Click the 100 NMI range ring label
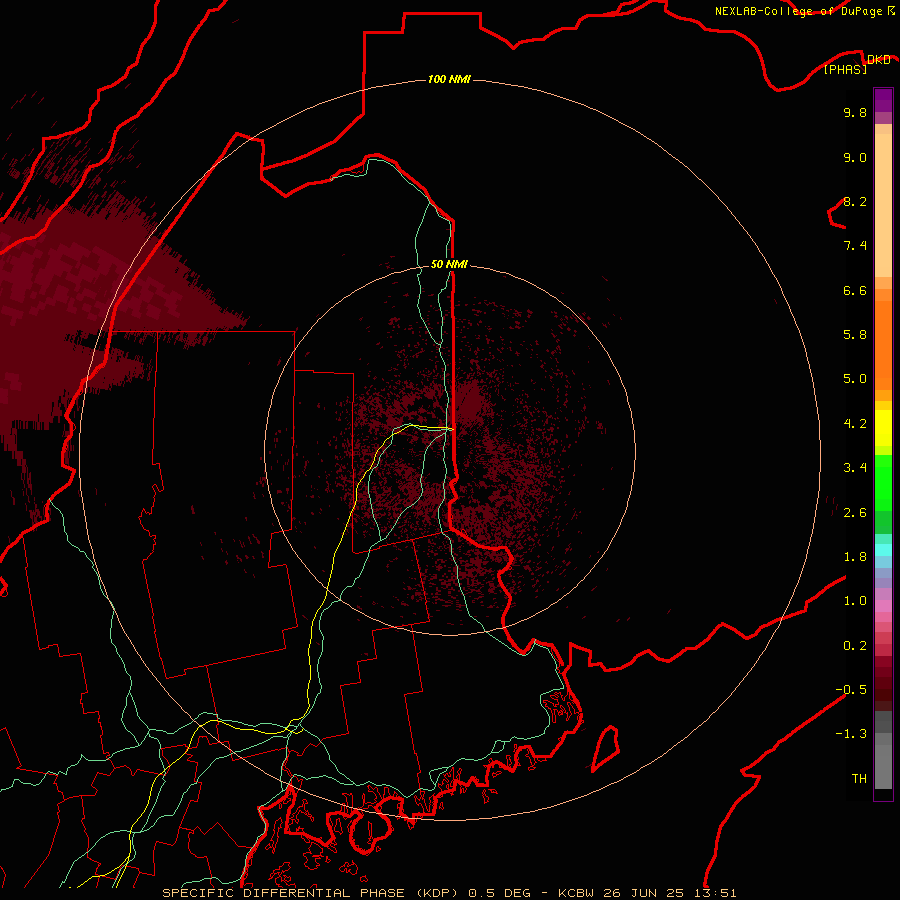 (x=449, y=79)
